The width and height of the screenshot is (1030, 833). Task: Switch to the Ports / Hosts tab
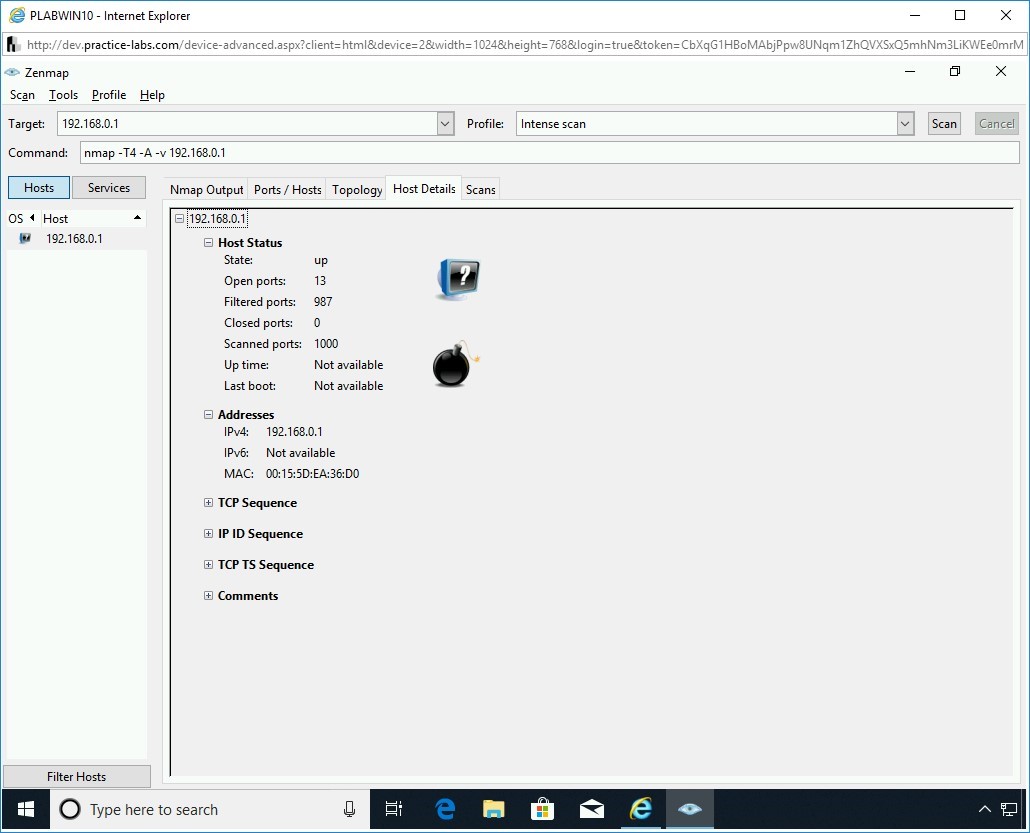coord(287,190)
